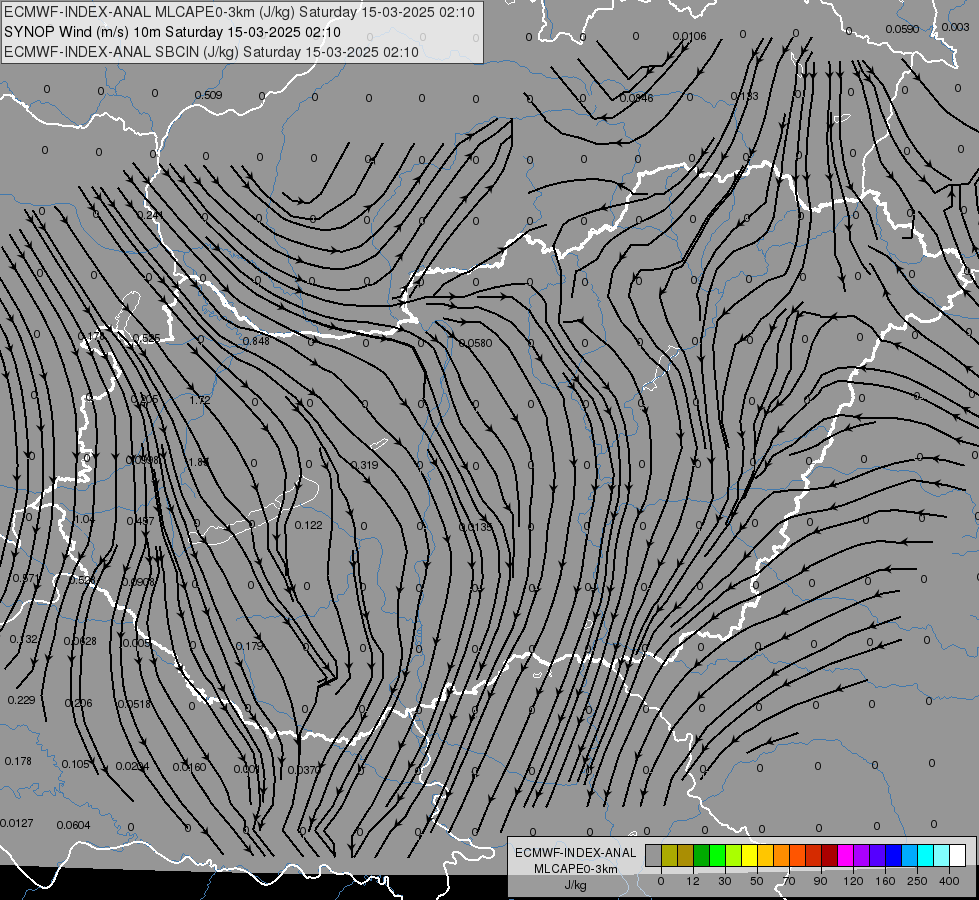
Task: Click the 0.229 grid value
Action: pyautogui.click(x=21, y=700)
